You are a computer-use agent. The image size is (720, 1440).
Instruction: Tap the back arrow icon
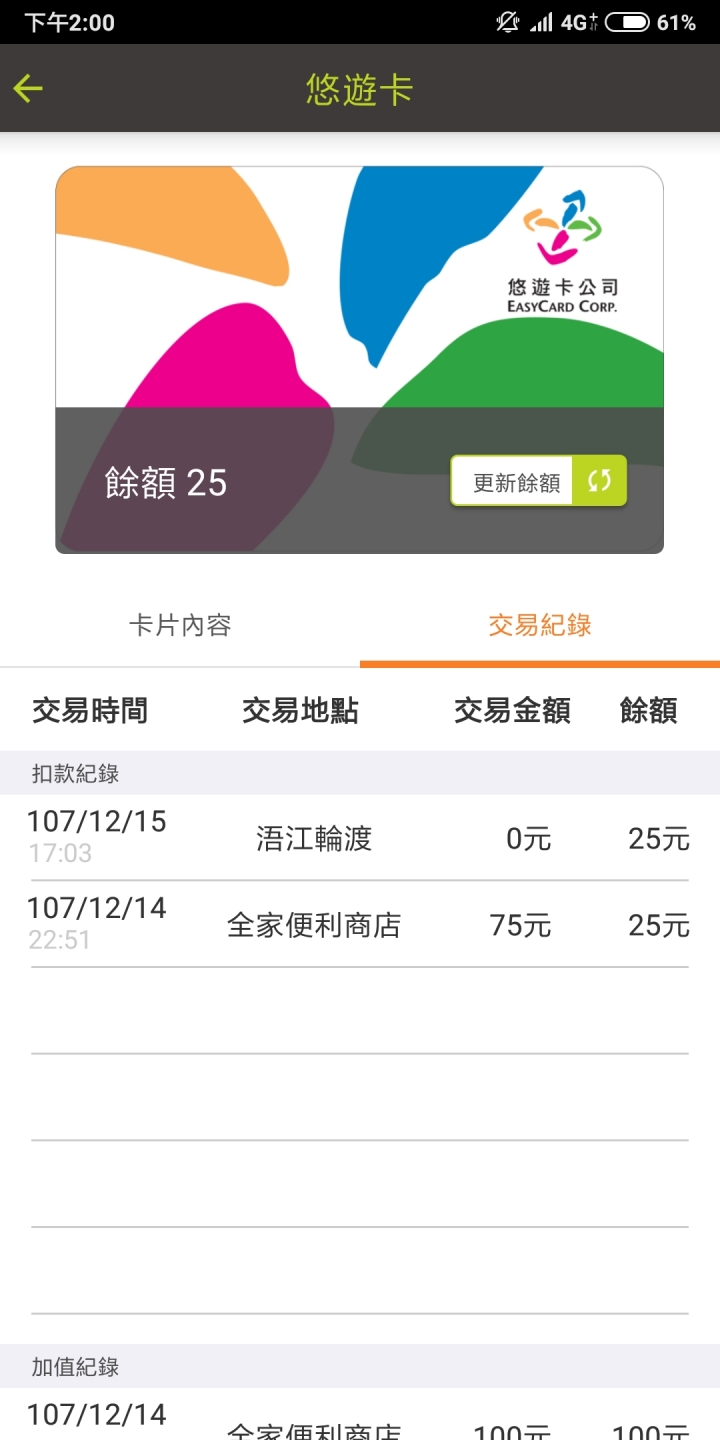click(x=28, y=89)
